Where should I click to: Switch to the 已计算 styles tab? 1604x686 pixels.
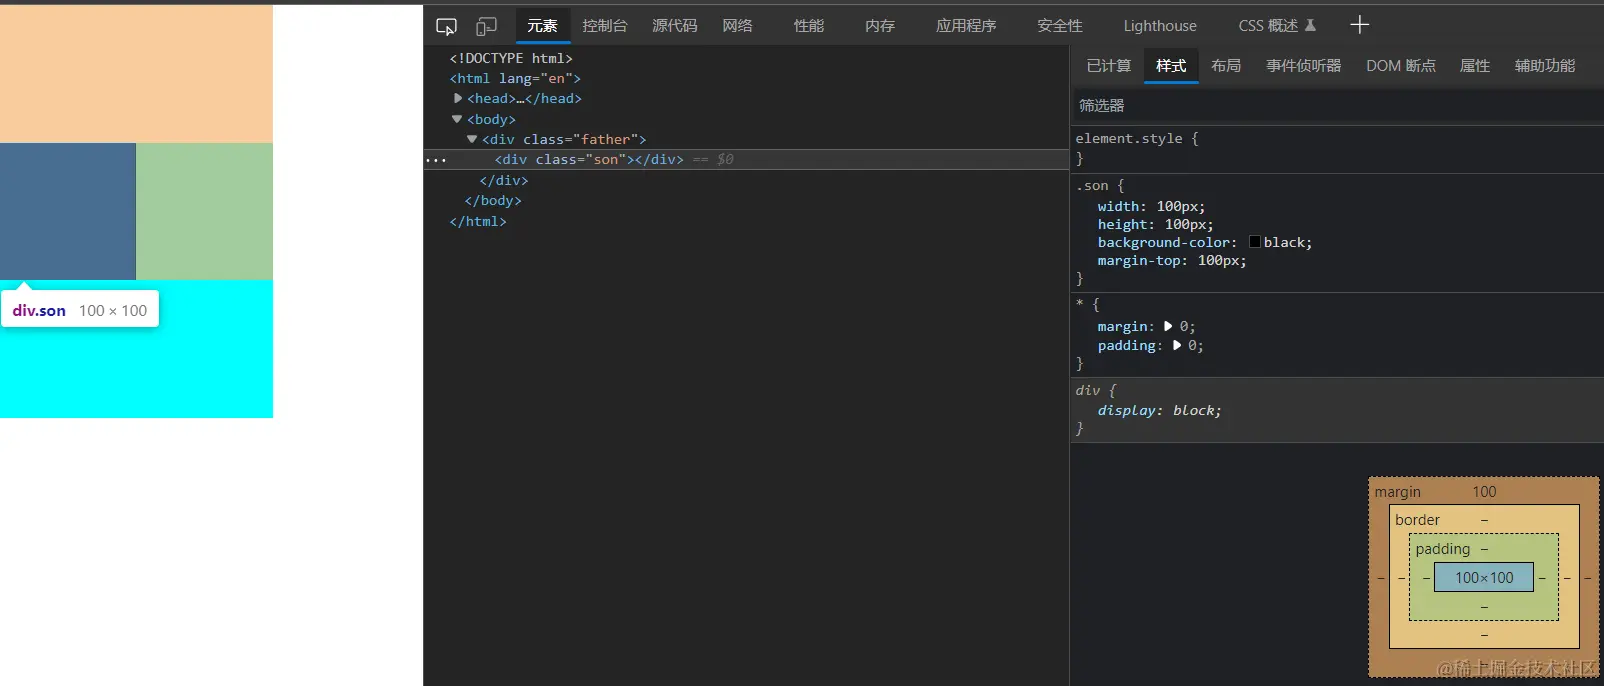(1108, 66)
